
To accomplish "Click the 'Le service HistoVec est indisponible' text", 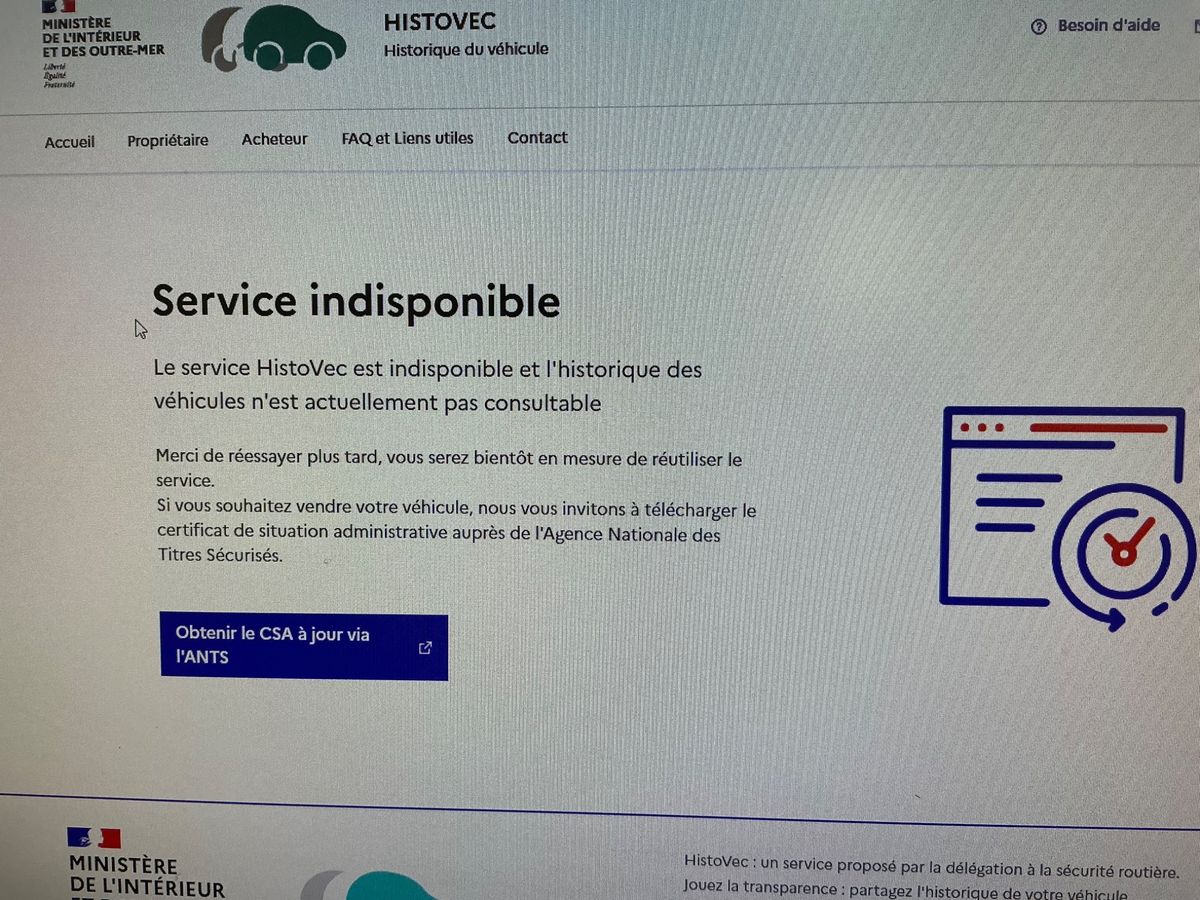I will (x=428, y=386).
